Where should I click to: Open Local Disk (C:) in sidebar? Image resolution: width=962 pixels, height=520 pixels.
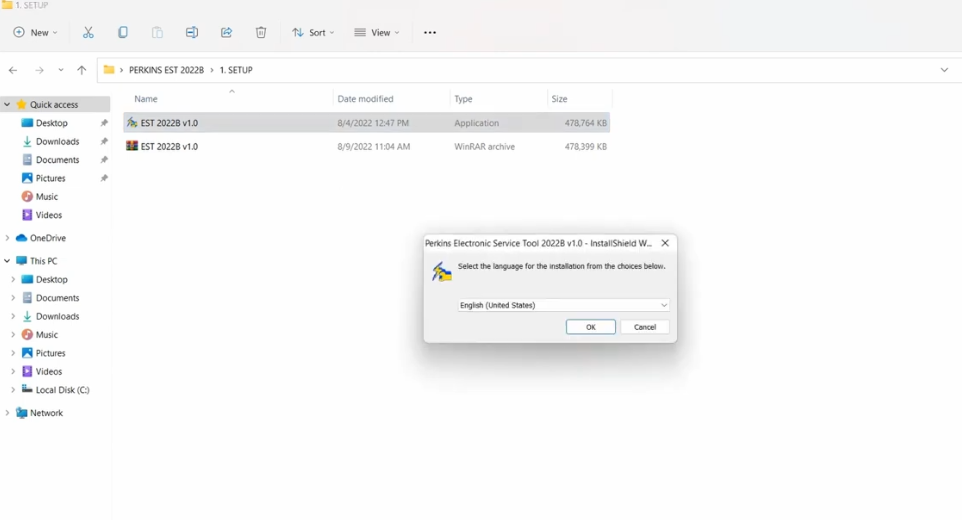[x=63, y=389]
